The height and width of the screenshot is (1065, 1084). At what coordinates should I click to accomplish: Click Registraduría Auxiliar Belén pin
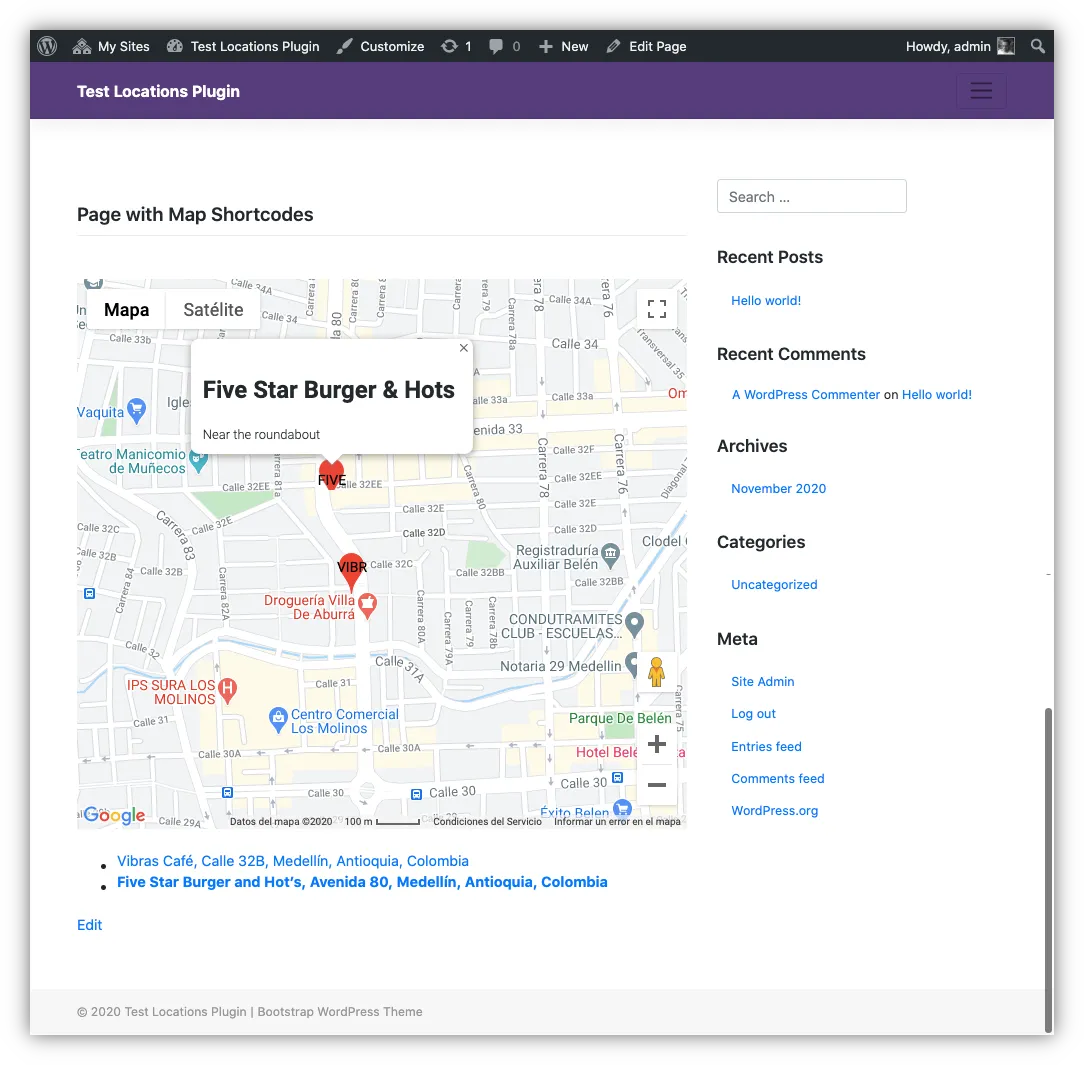610,554
